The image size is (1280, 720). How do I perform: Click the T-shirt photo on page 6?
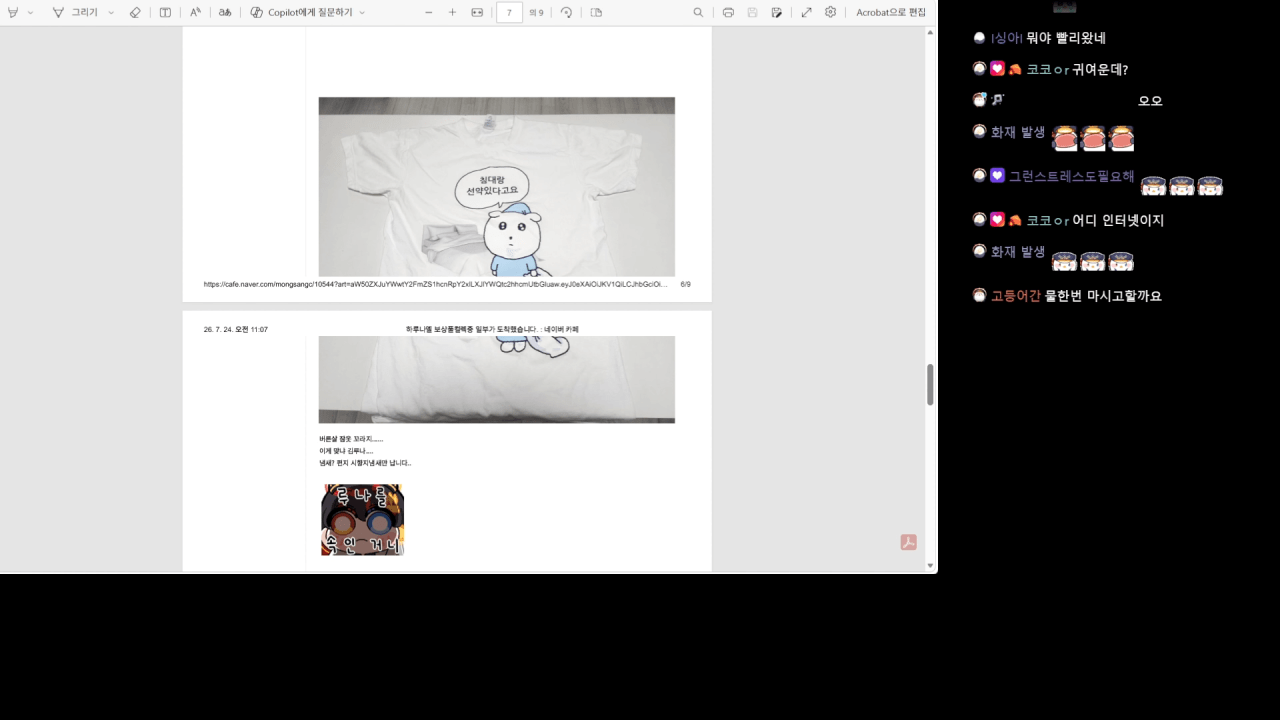(x=497, y=187)
